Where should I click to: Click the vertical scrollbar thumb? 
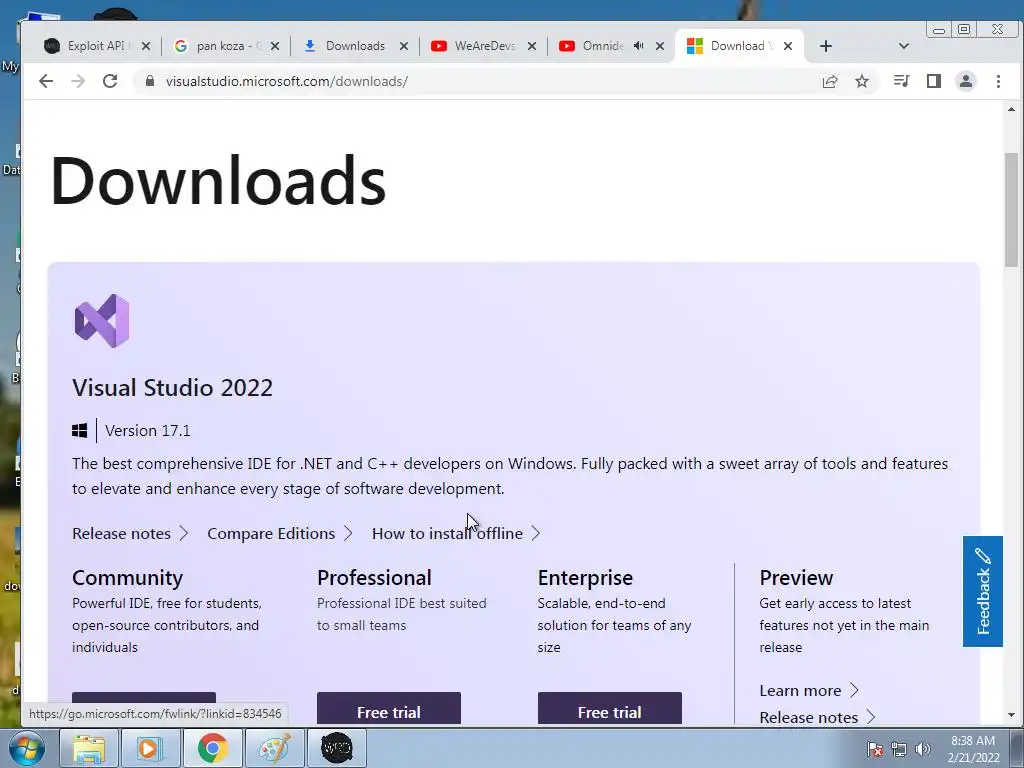1012,210
